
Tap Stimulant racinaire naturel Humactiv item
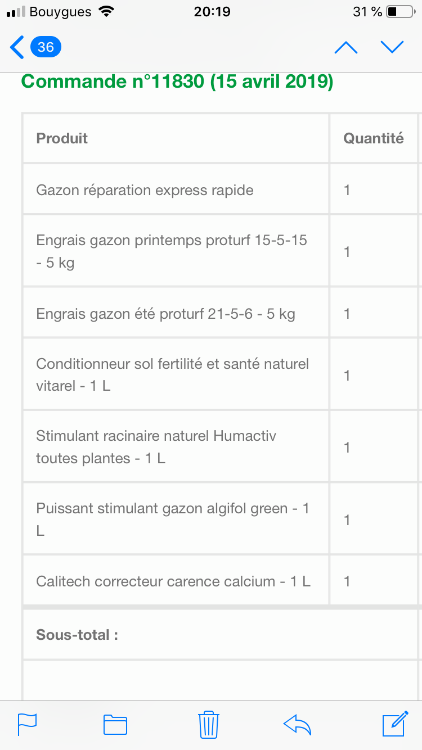[156, 447]
